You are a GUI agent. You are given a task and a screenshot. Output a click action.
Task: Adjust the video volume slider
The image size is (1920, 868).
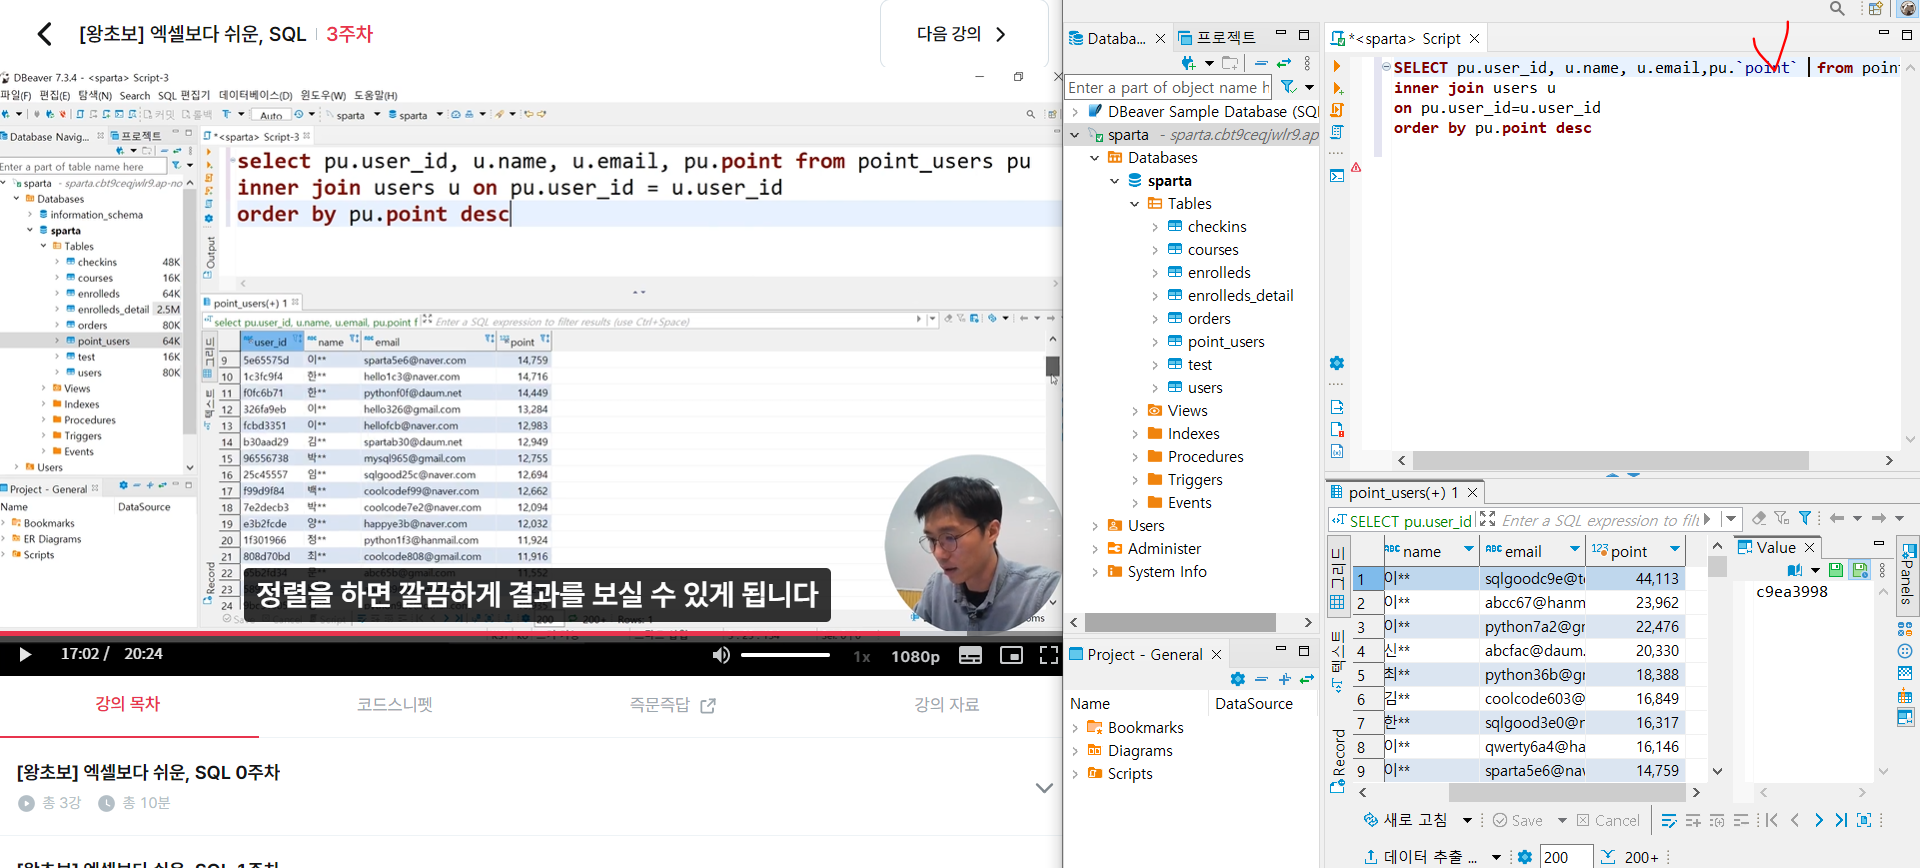pyautogui.click(x=786, y=655)
